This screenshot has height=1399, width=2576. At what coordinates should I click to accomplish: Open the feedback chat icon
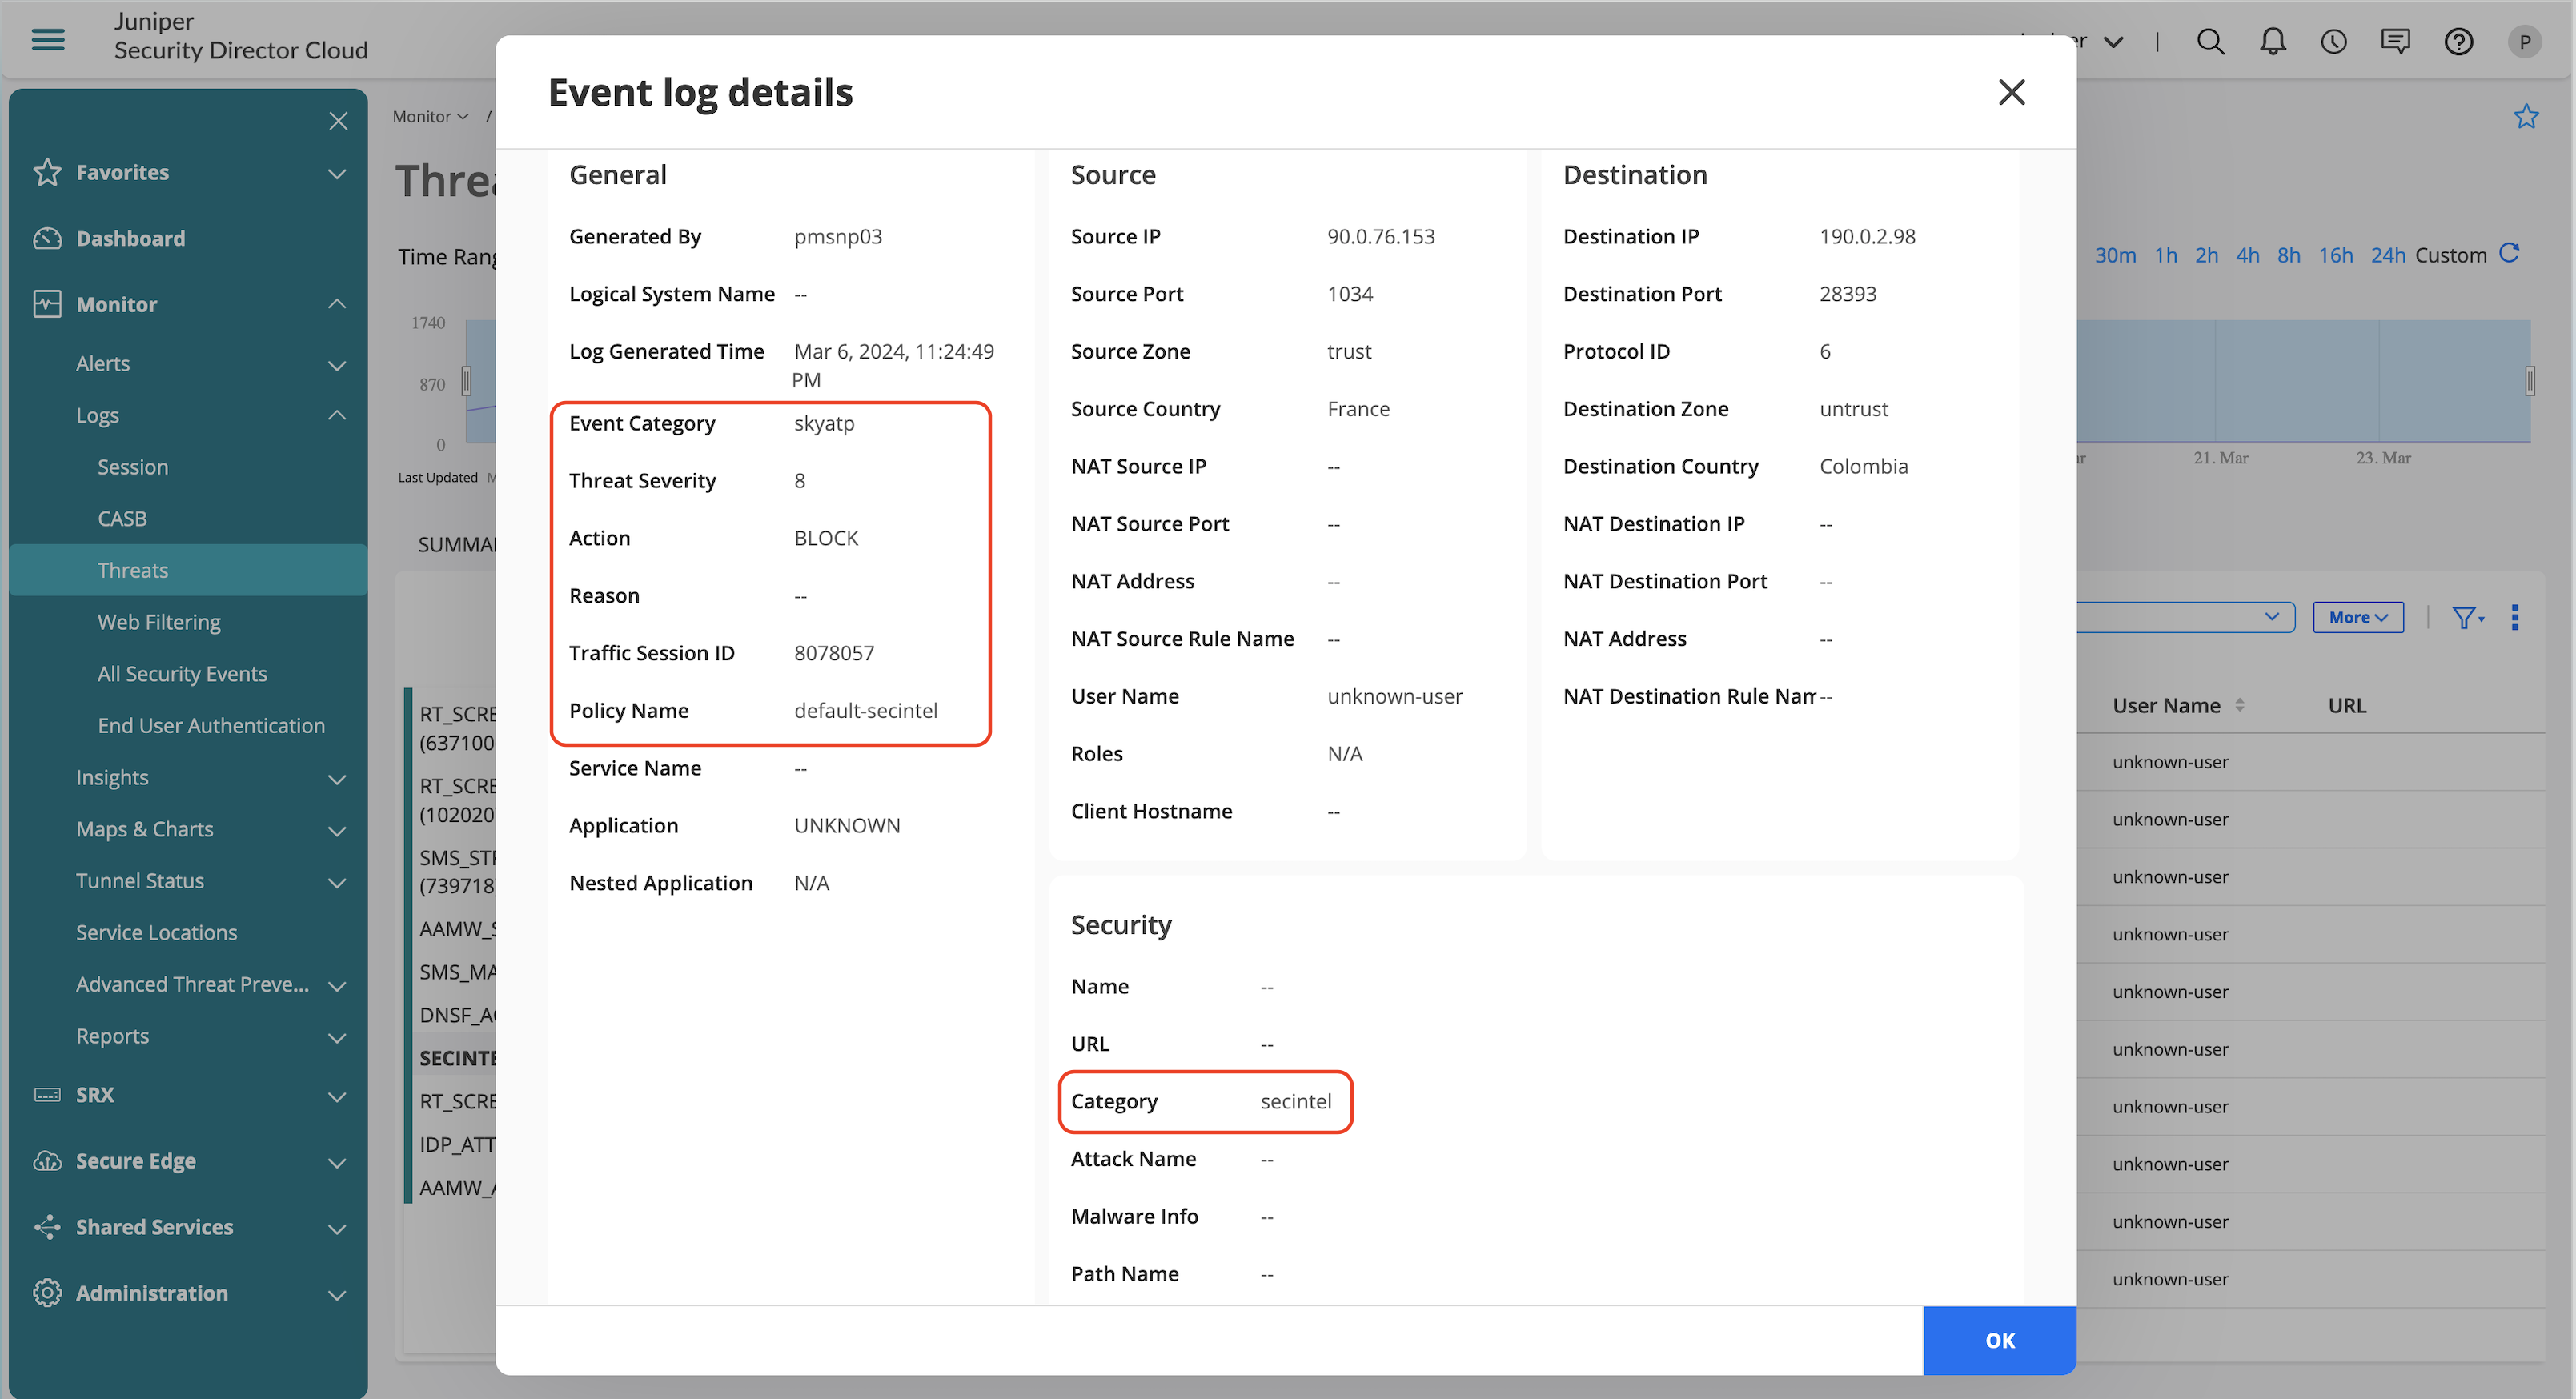[x=2395, y=41]
